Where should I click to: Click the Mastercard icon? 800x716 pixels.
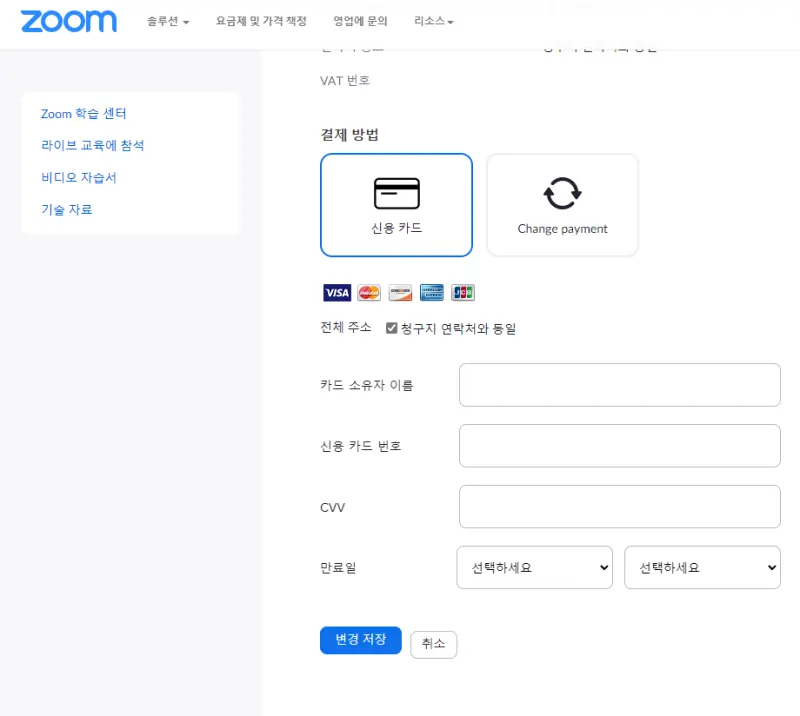click(368, 292)
